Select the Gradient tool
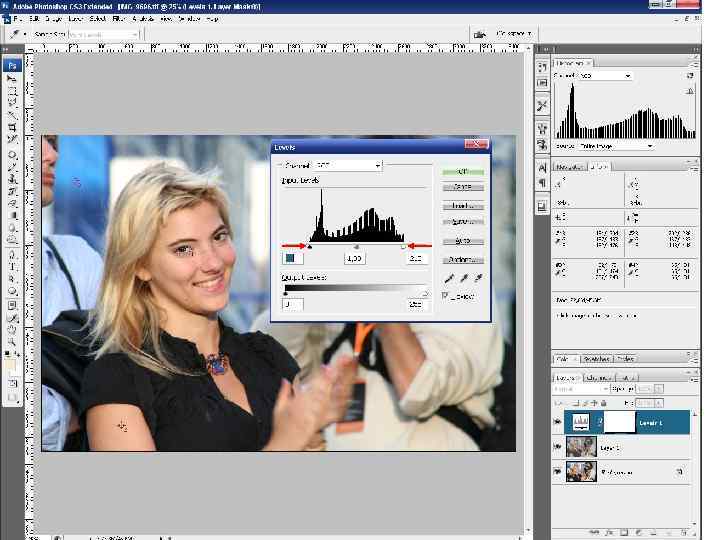This screenshot has width=720, height=540. (x=12, y=215)
